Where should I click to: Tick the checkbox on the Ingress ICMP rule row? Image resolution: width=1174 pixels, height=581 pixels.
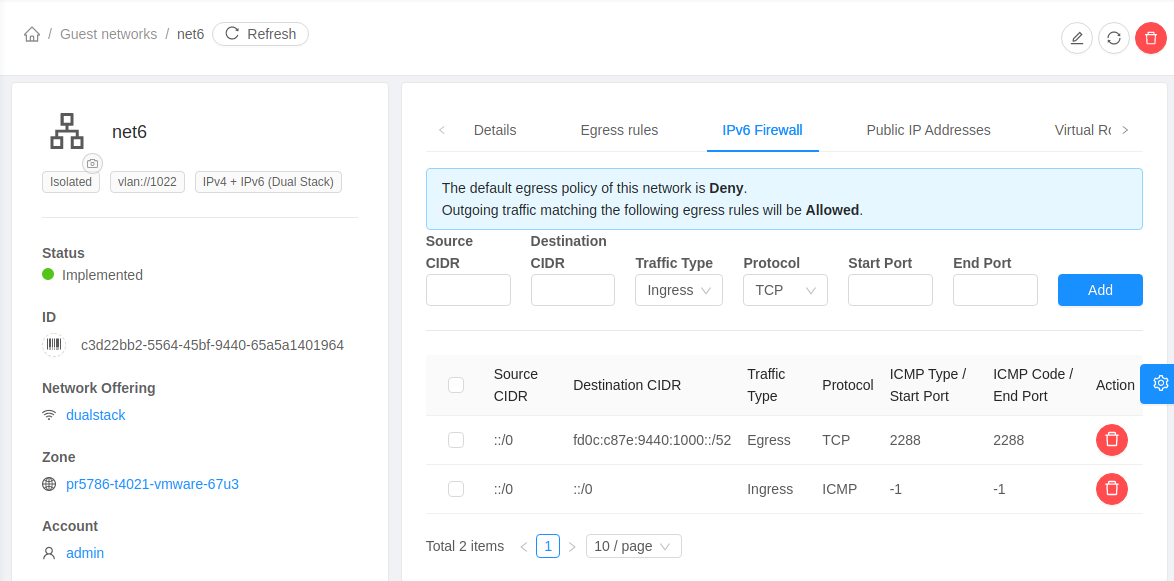click(x=456, y=489)
